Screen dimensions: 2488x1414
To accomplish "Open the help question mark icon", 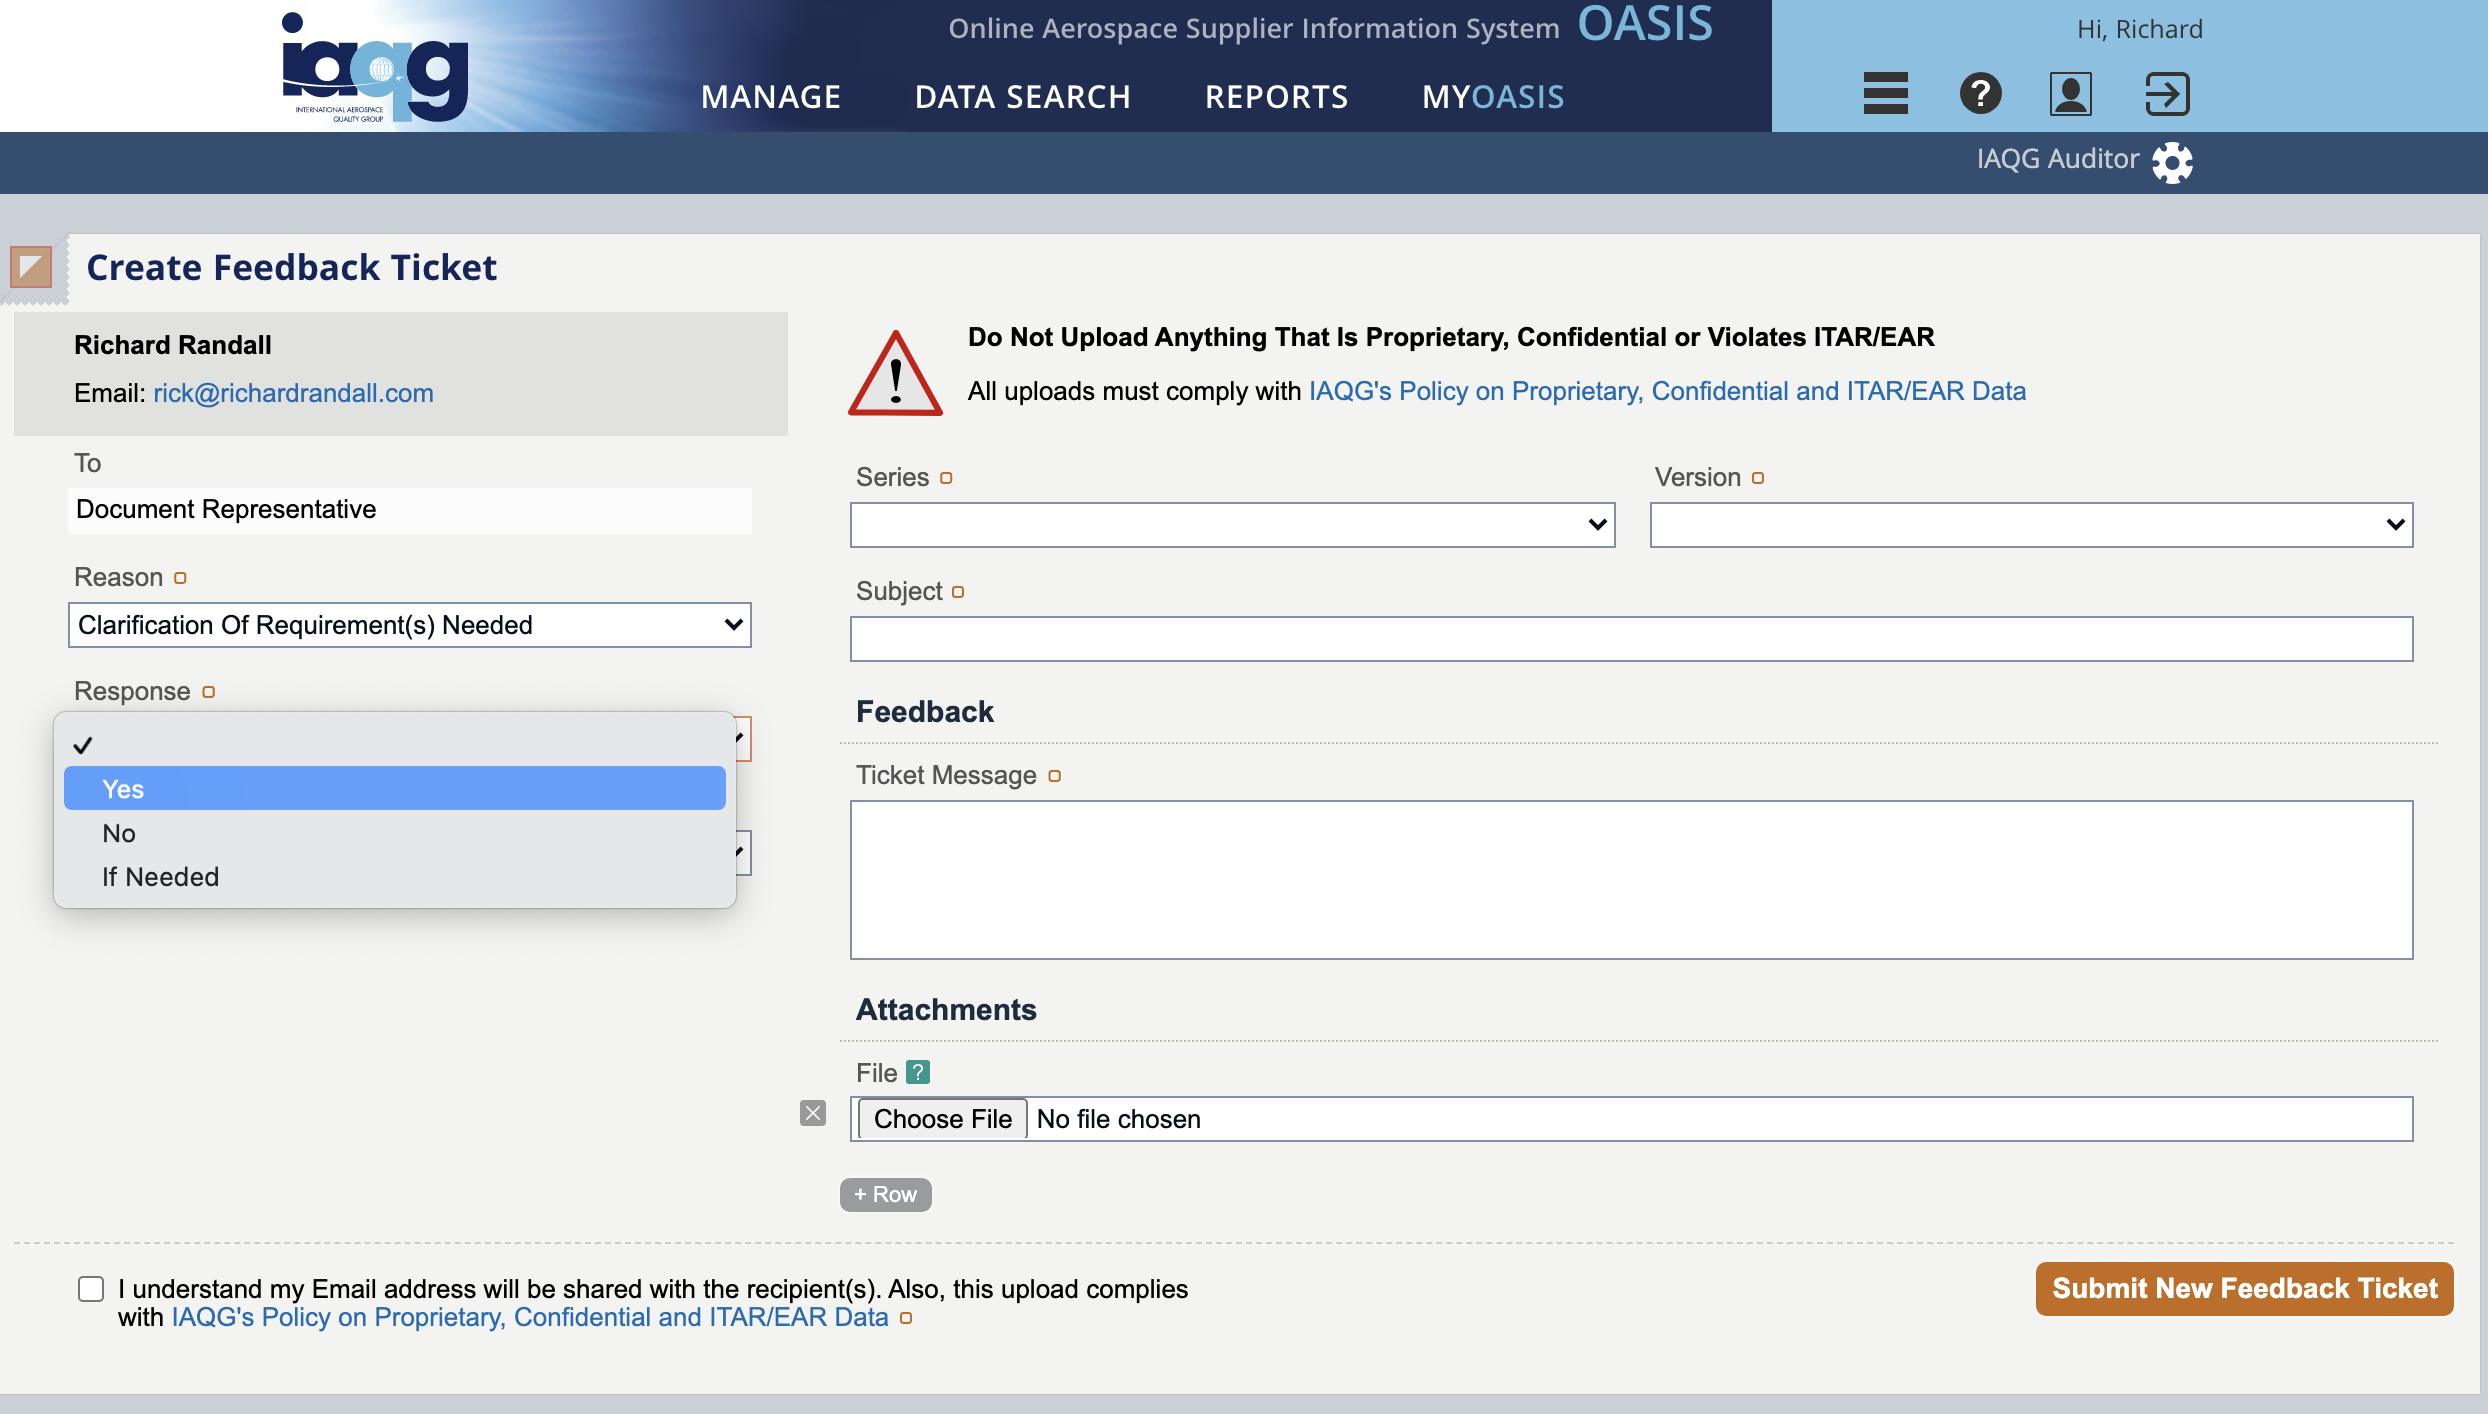I will coord(1980,94).
